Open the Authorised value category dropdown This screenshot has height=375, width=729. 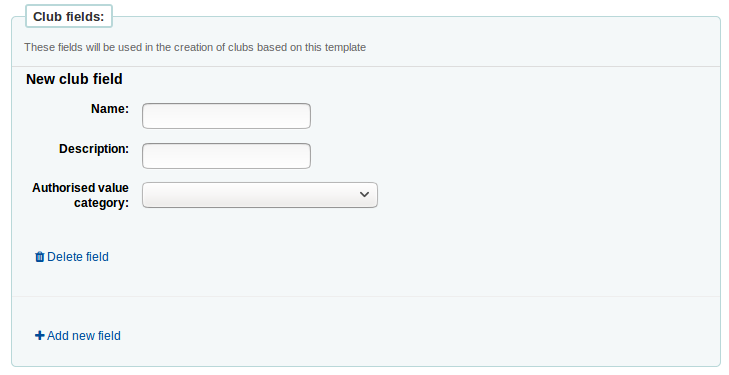coord(260,195)
